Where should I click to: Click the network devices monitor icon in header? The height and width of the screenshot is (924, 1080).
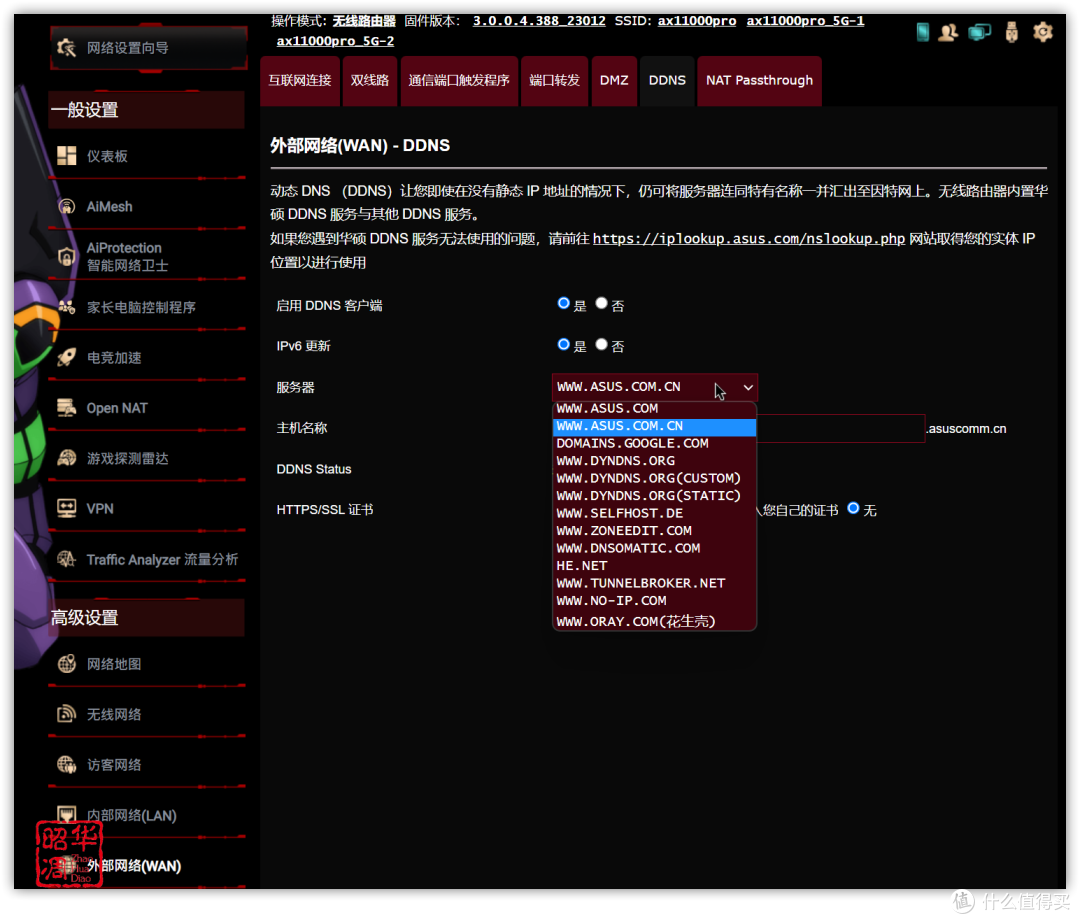point(979,32)
